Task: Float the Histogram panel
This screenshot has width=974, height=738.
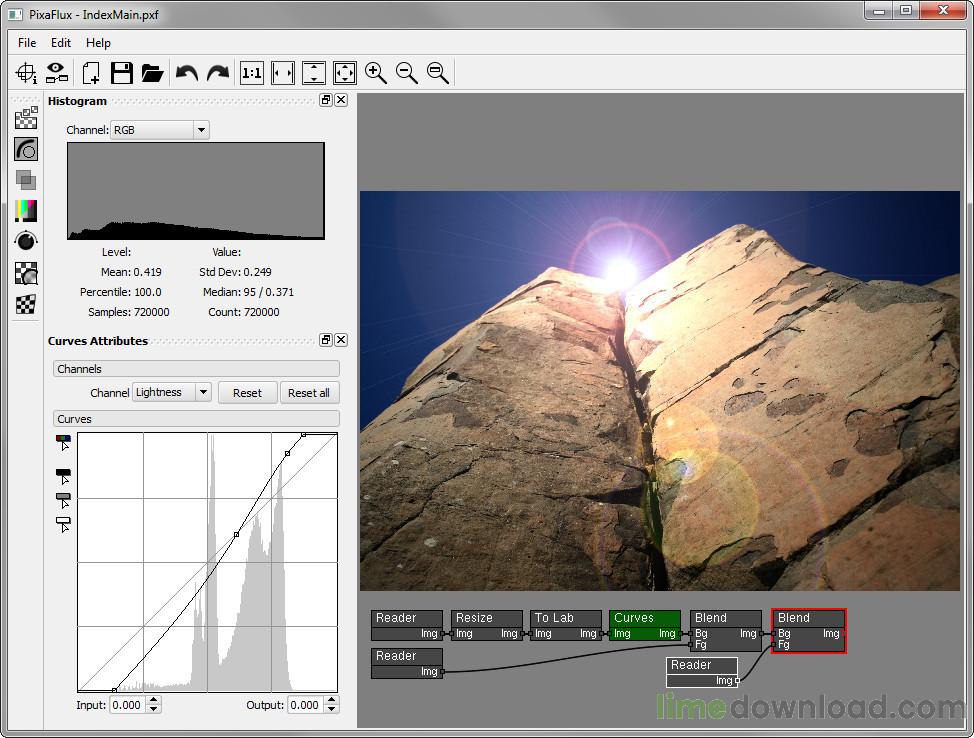Action: (325, 100)
